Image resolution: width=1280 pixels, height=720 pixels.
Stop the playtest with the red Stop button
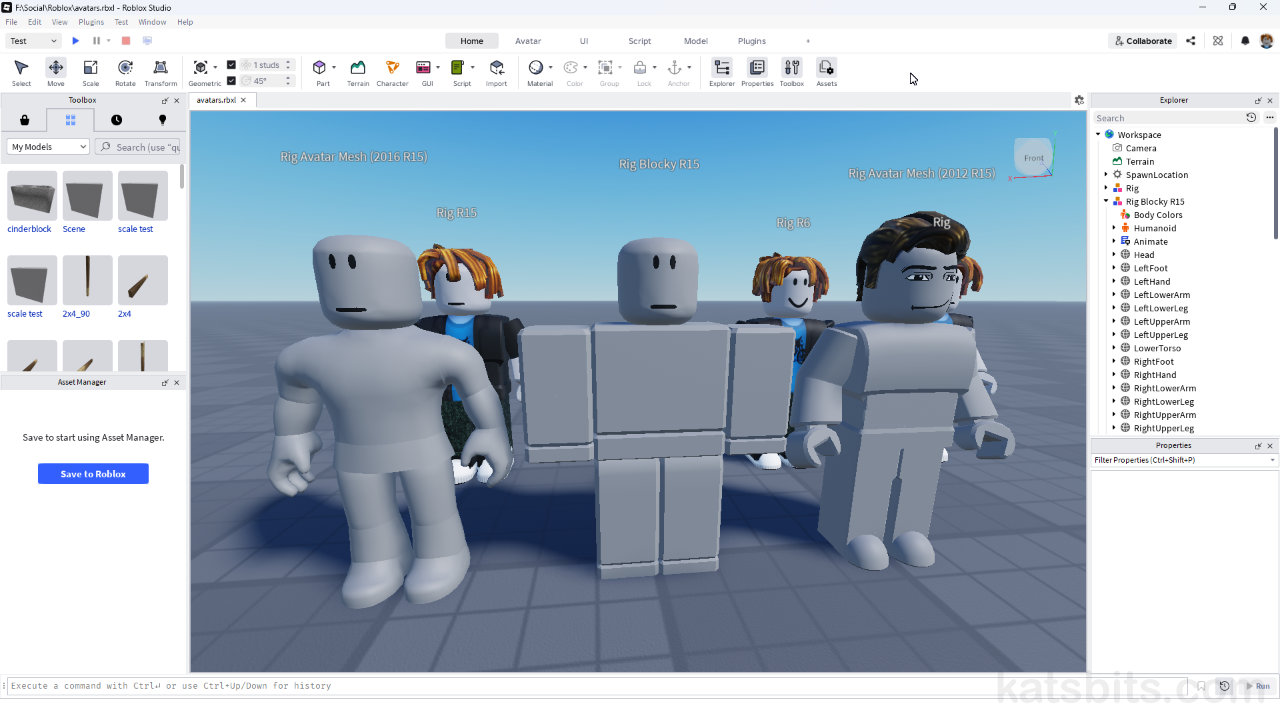[126, 41]
